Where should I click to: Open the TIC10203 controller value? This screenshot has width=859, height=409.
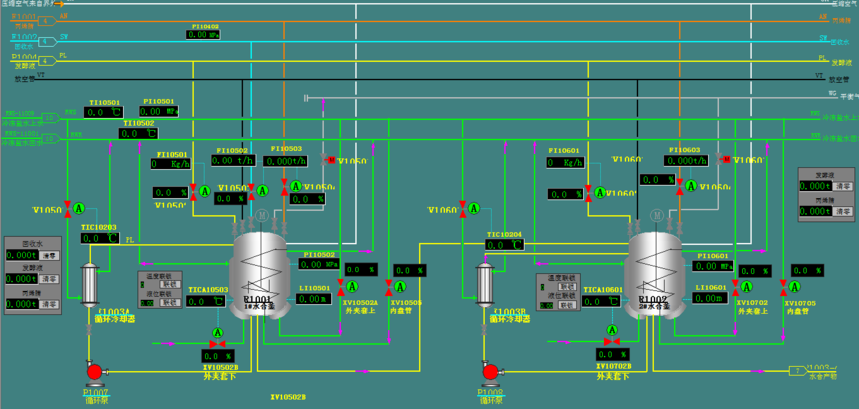click(100, 238)
